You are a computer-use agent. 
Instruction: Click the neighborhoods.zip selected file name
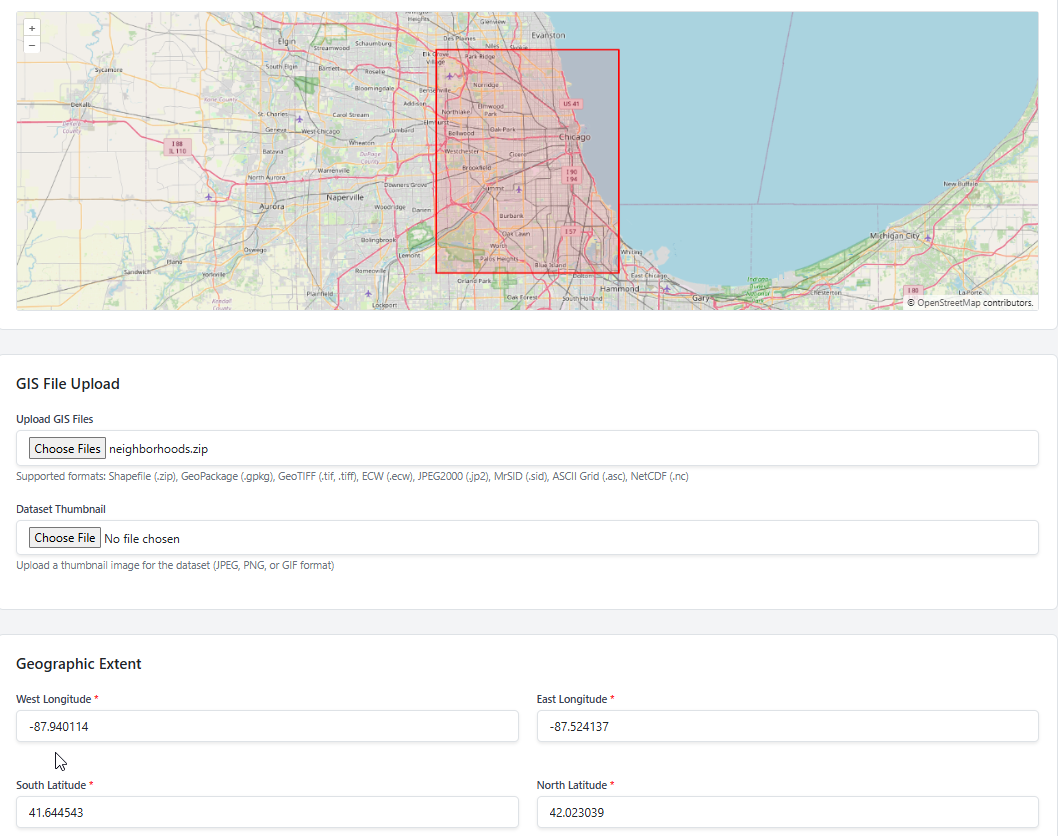(158, 449)
